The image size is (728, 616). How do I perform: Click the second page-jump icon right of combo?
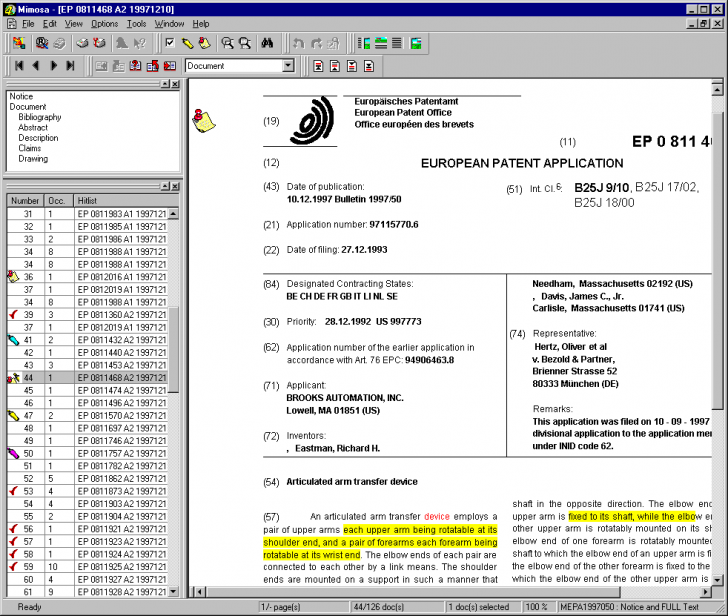pyautogui.click(x=335, y=66)
